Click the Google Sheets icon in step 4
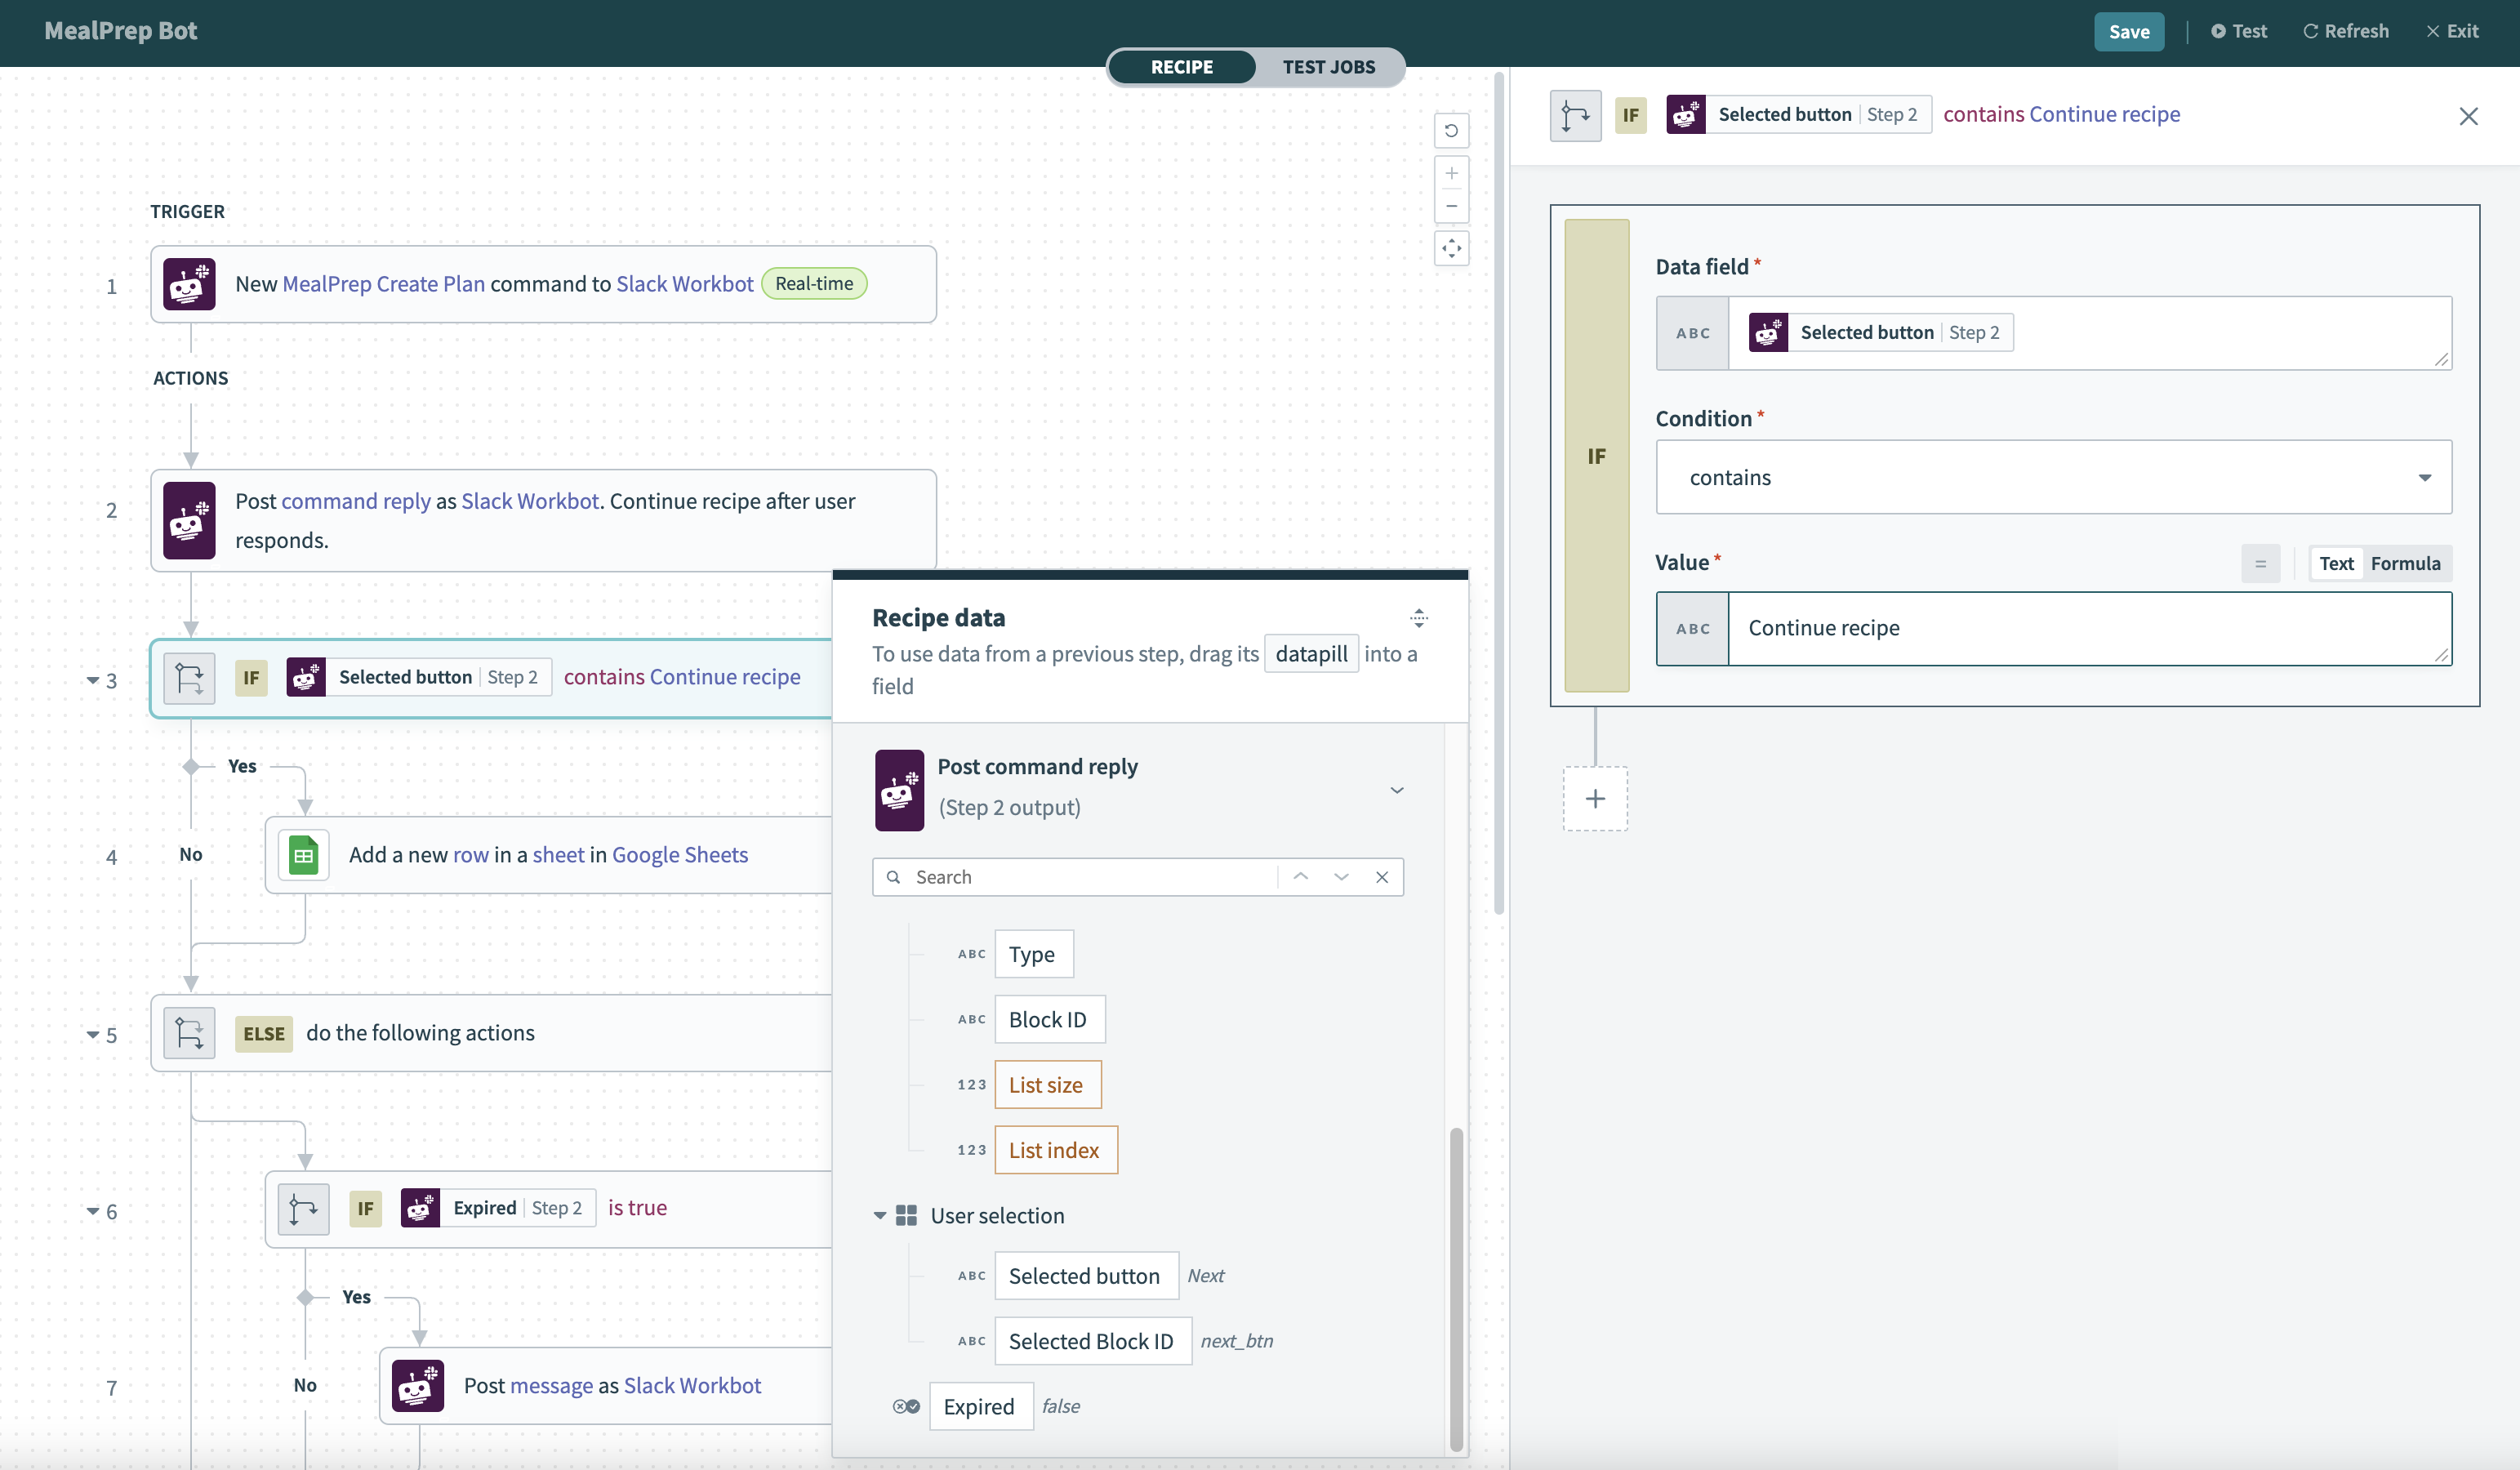The width and height of the screenshot is (2520, 1470). point(303,855)
